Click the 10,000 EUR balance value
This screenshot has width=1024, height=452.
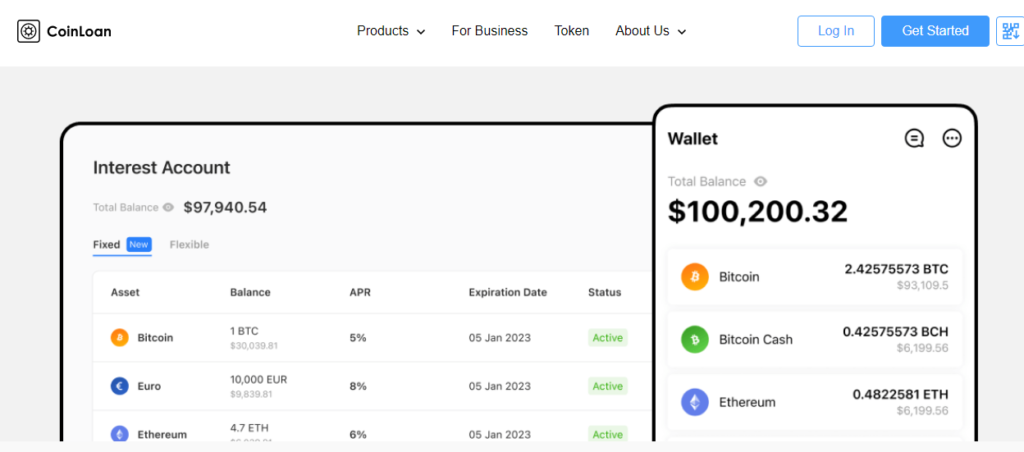(259, 379)
